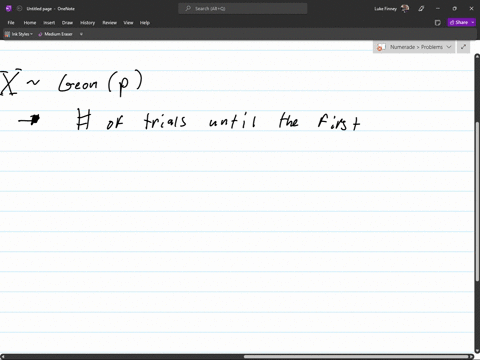Viewport: 480px width, 360px height.
Task: Toggle full page view expand arrows
Action: point(463,47)
